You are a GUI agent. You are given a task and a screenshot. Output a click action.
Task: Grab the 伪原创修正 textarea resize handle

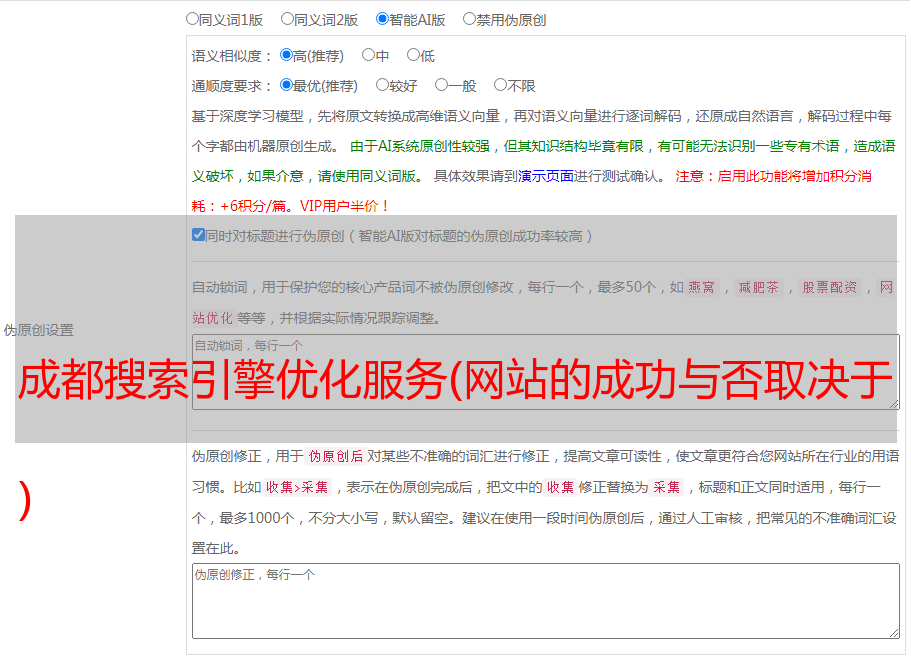pyautogui.click(x=894, y=633)
